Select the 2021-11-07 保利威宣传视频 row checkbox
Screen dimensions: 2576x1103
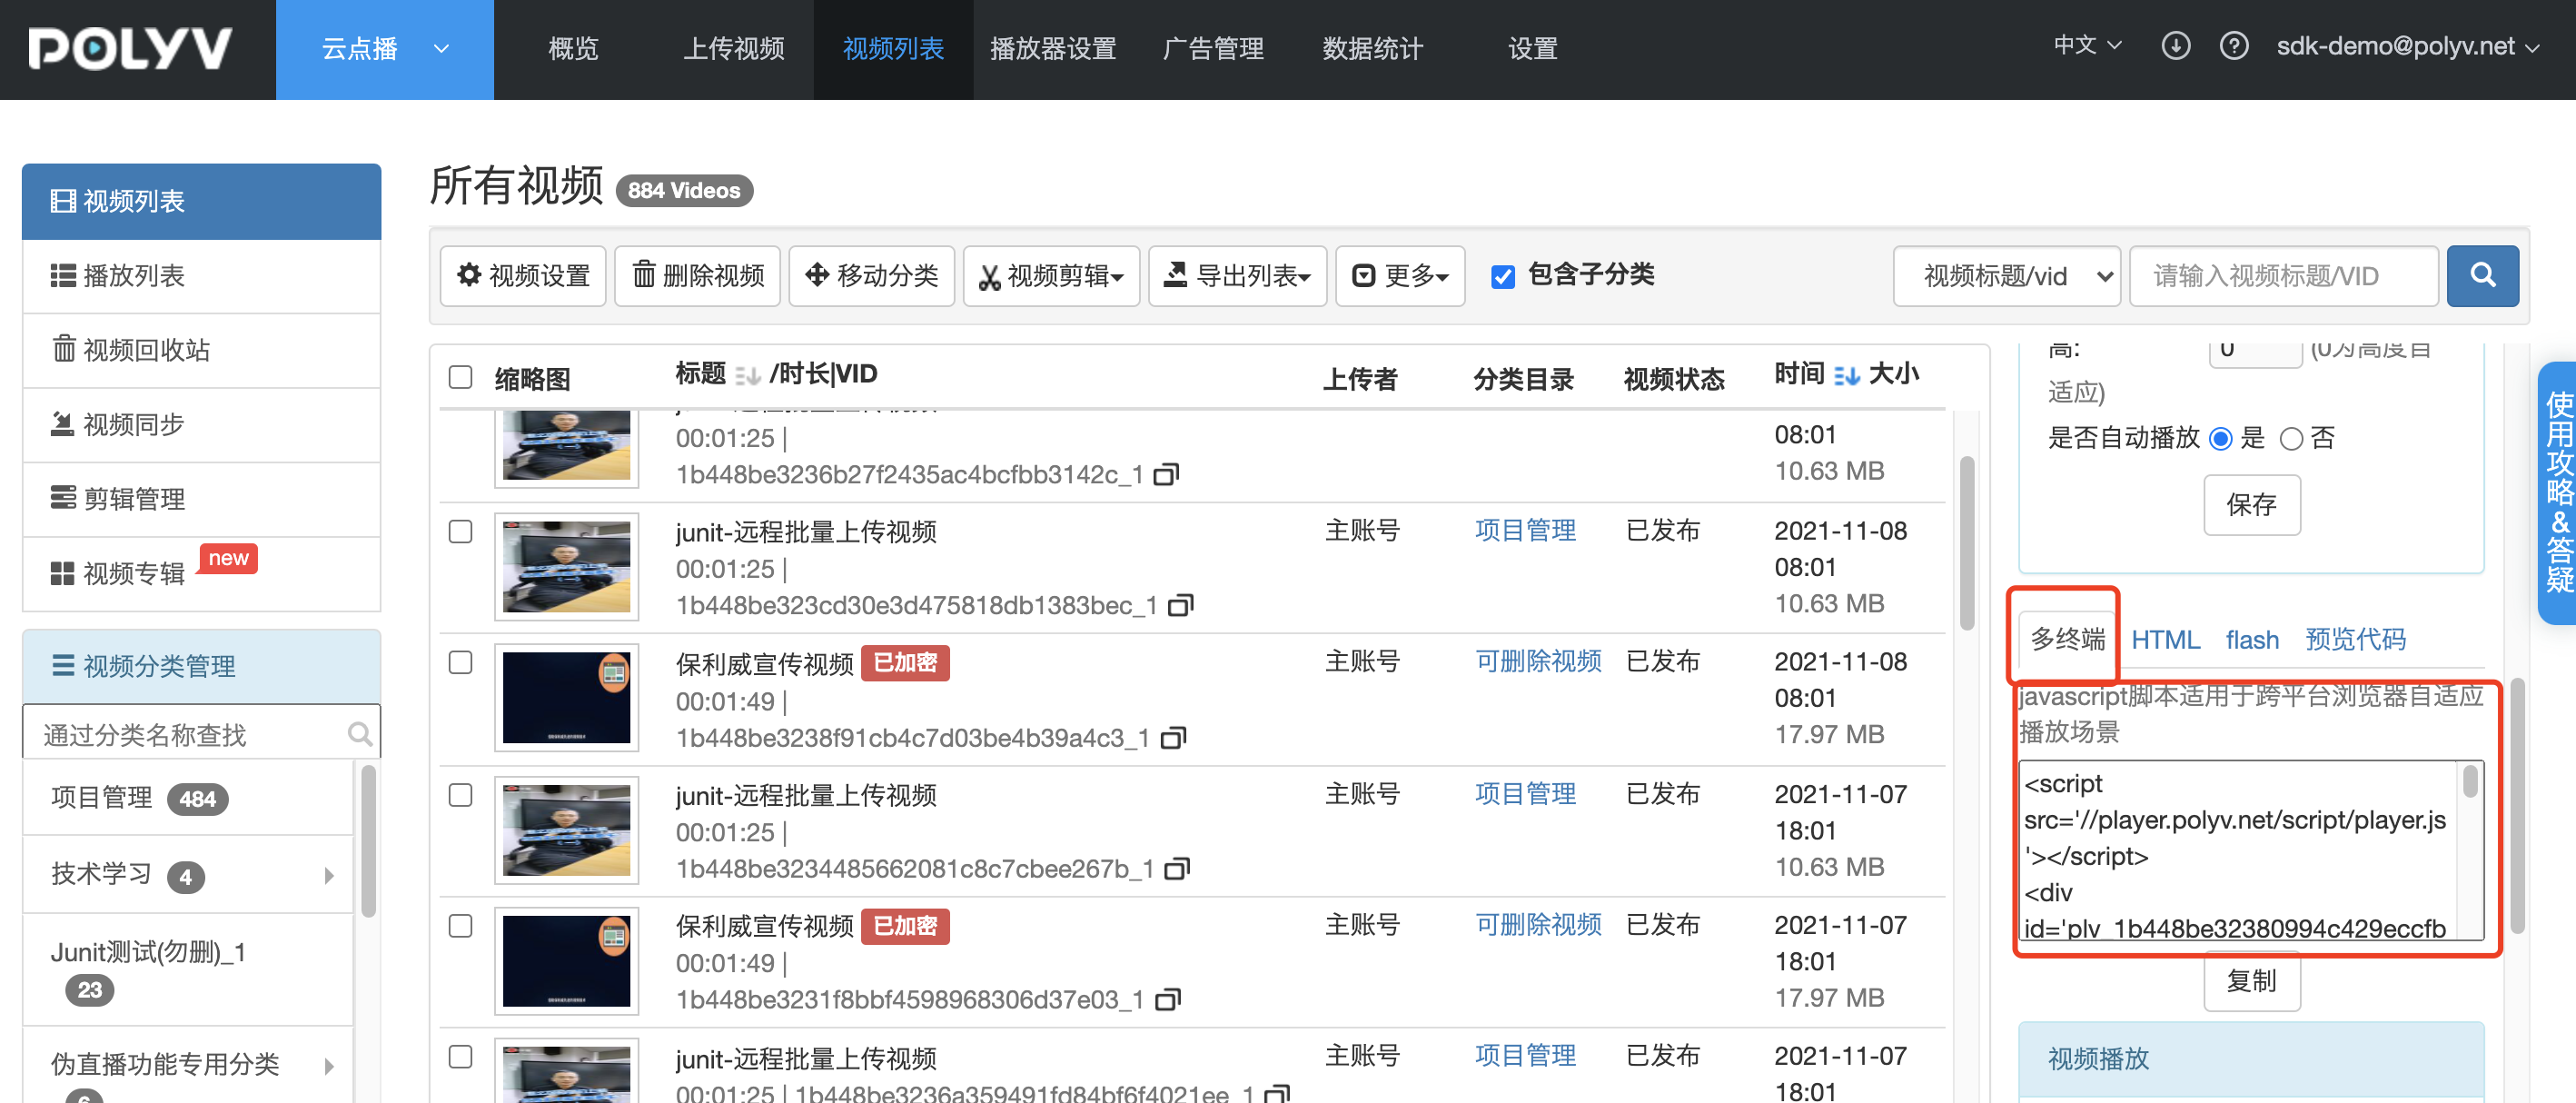pos(460,926)
